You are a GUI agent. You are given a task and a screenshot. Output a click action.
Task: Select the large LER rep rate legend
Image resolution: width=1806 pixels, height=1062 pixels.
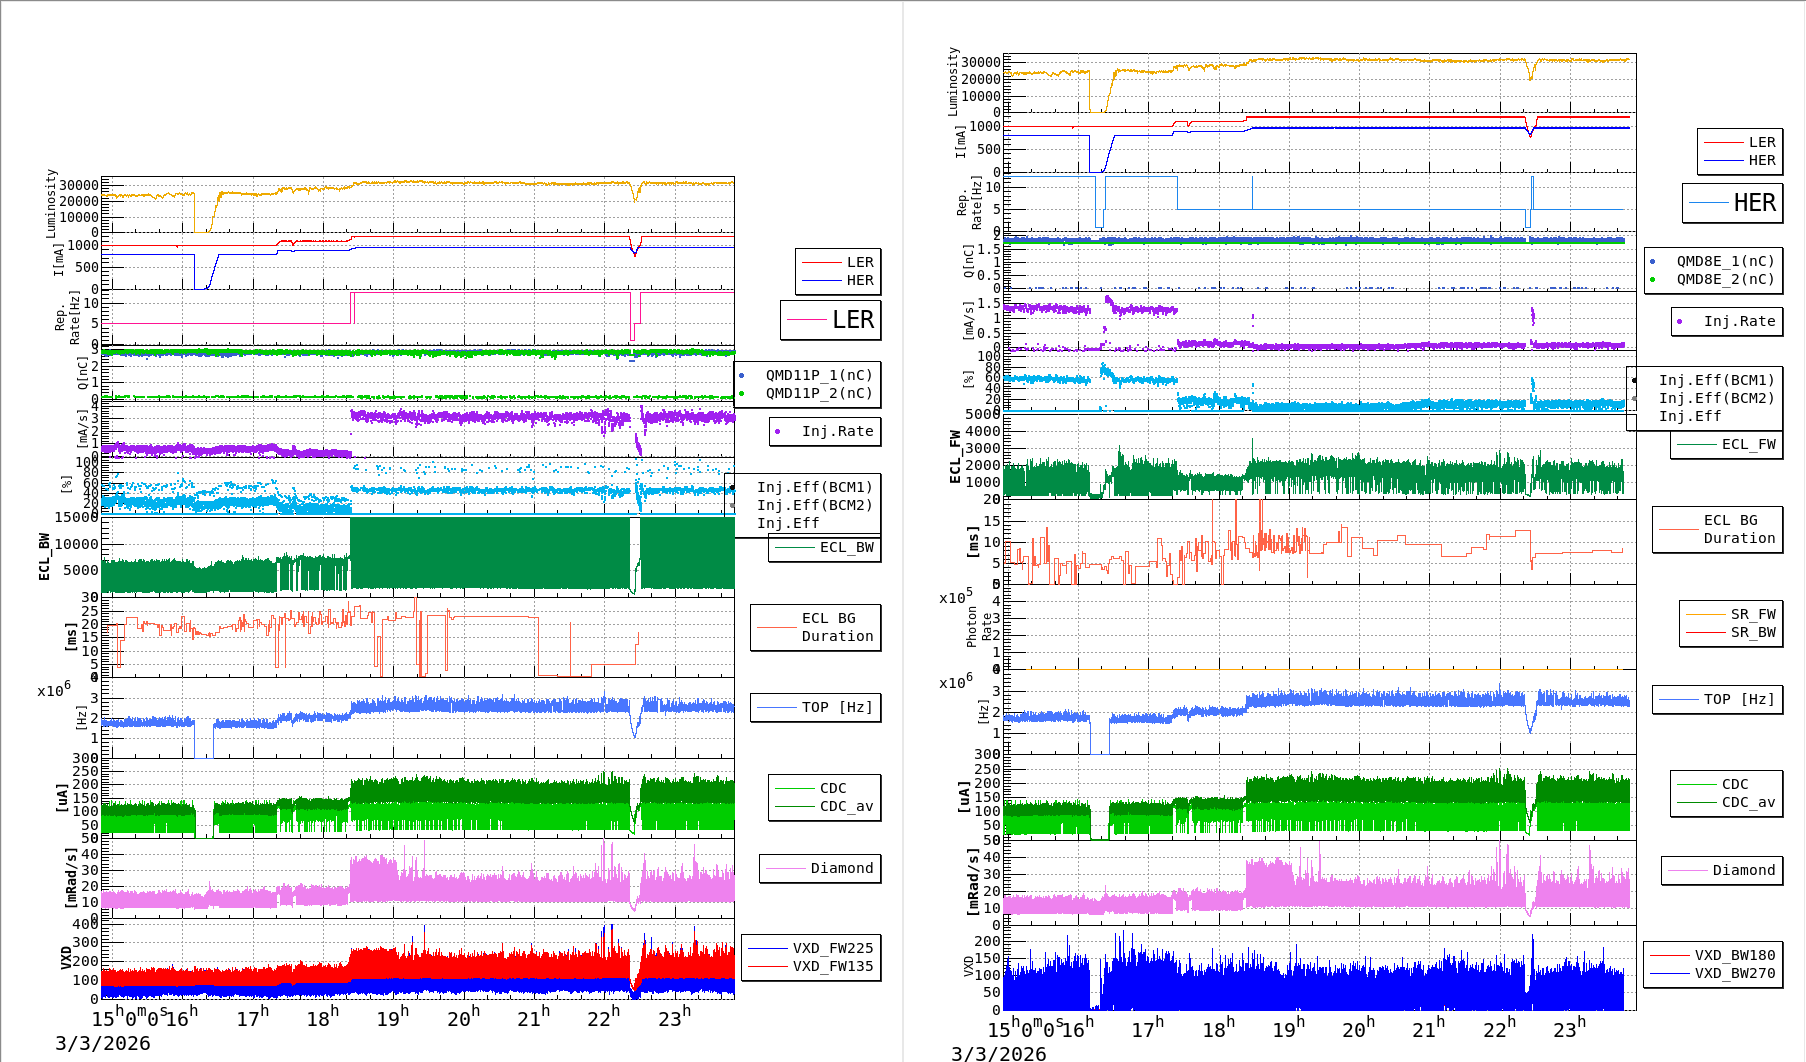[830, 320]
